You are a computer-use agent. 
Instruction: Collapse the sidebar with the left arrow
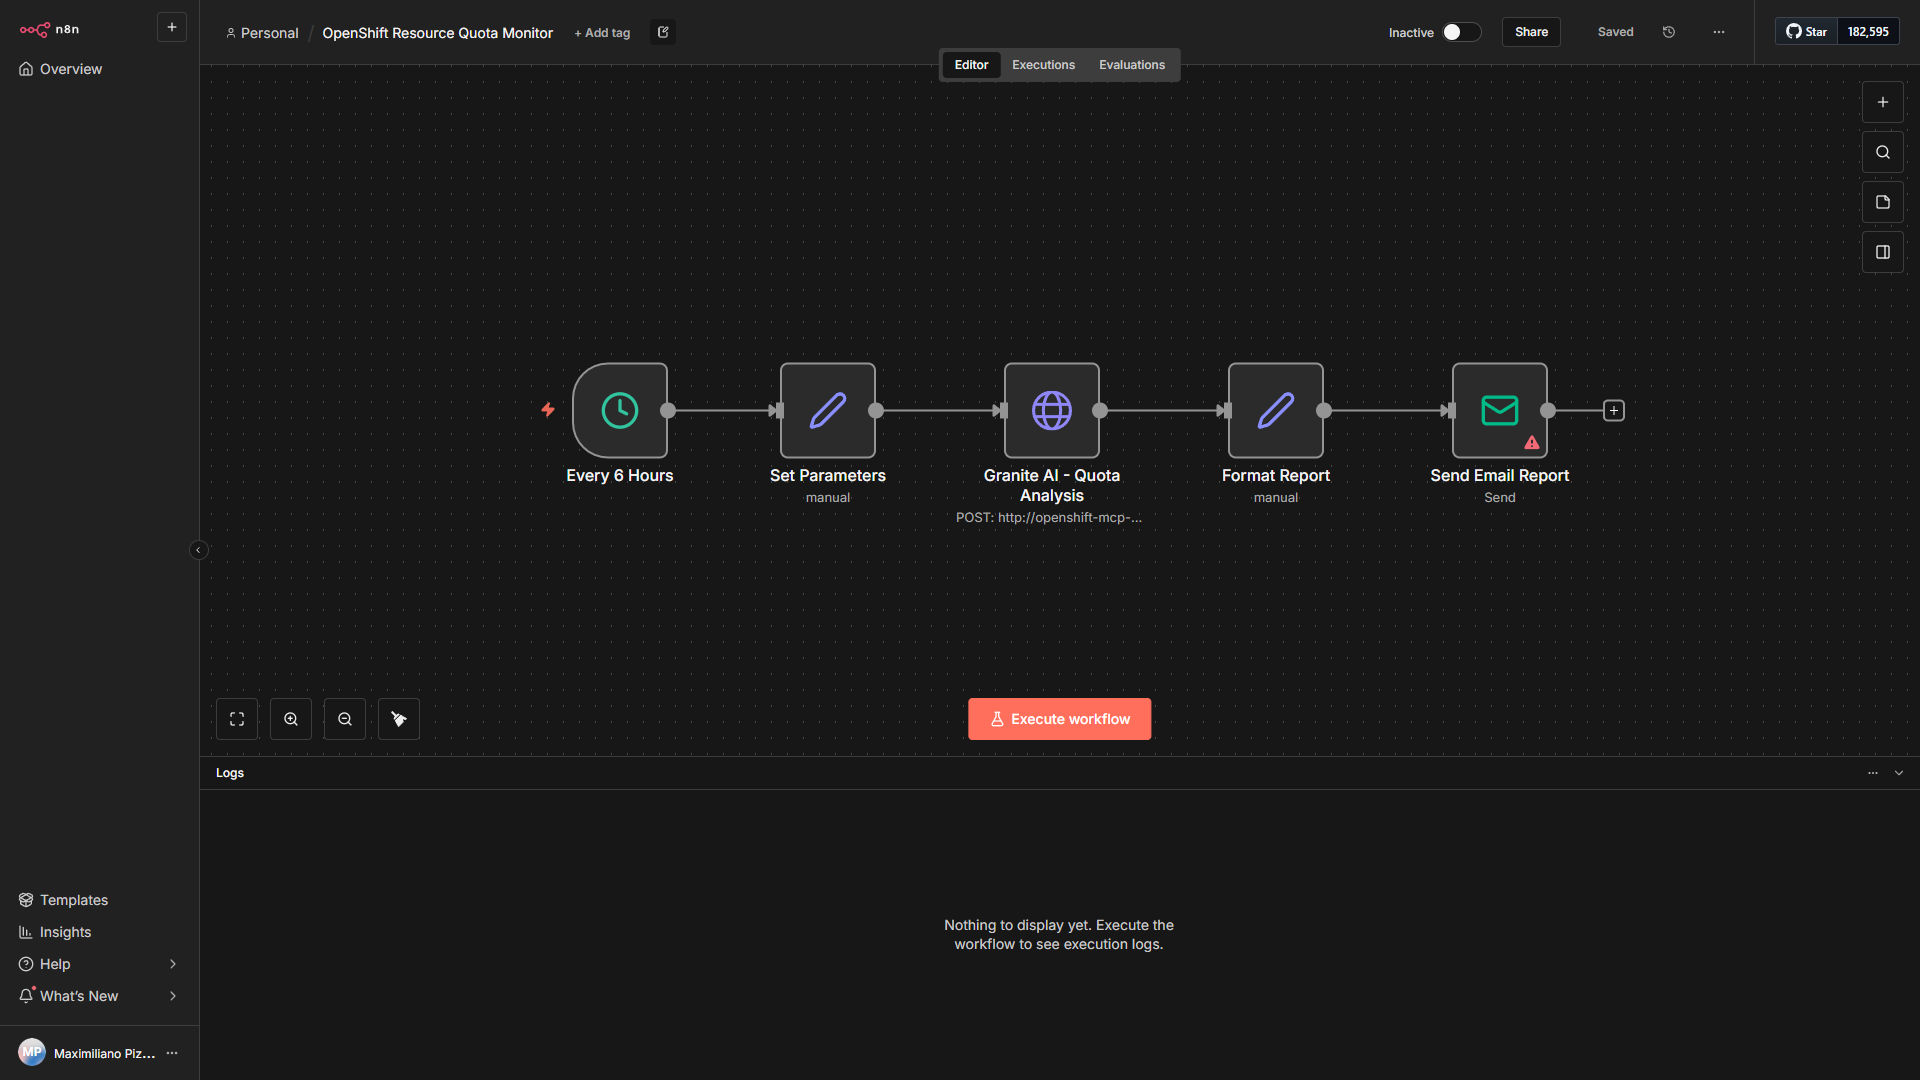point(199,549)
